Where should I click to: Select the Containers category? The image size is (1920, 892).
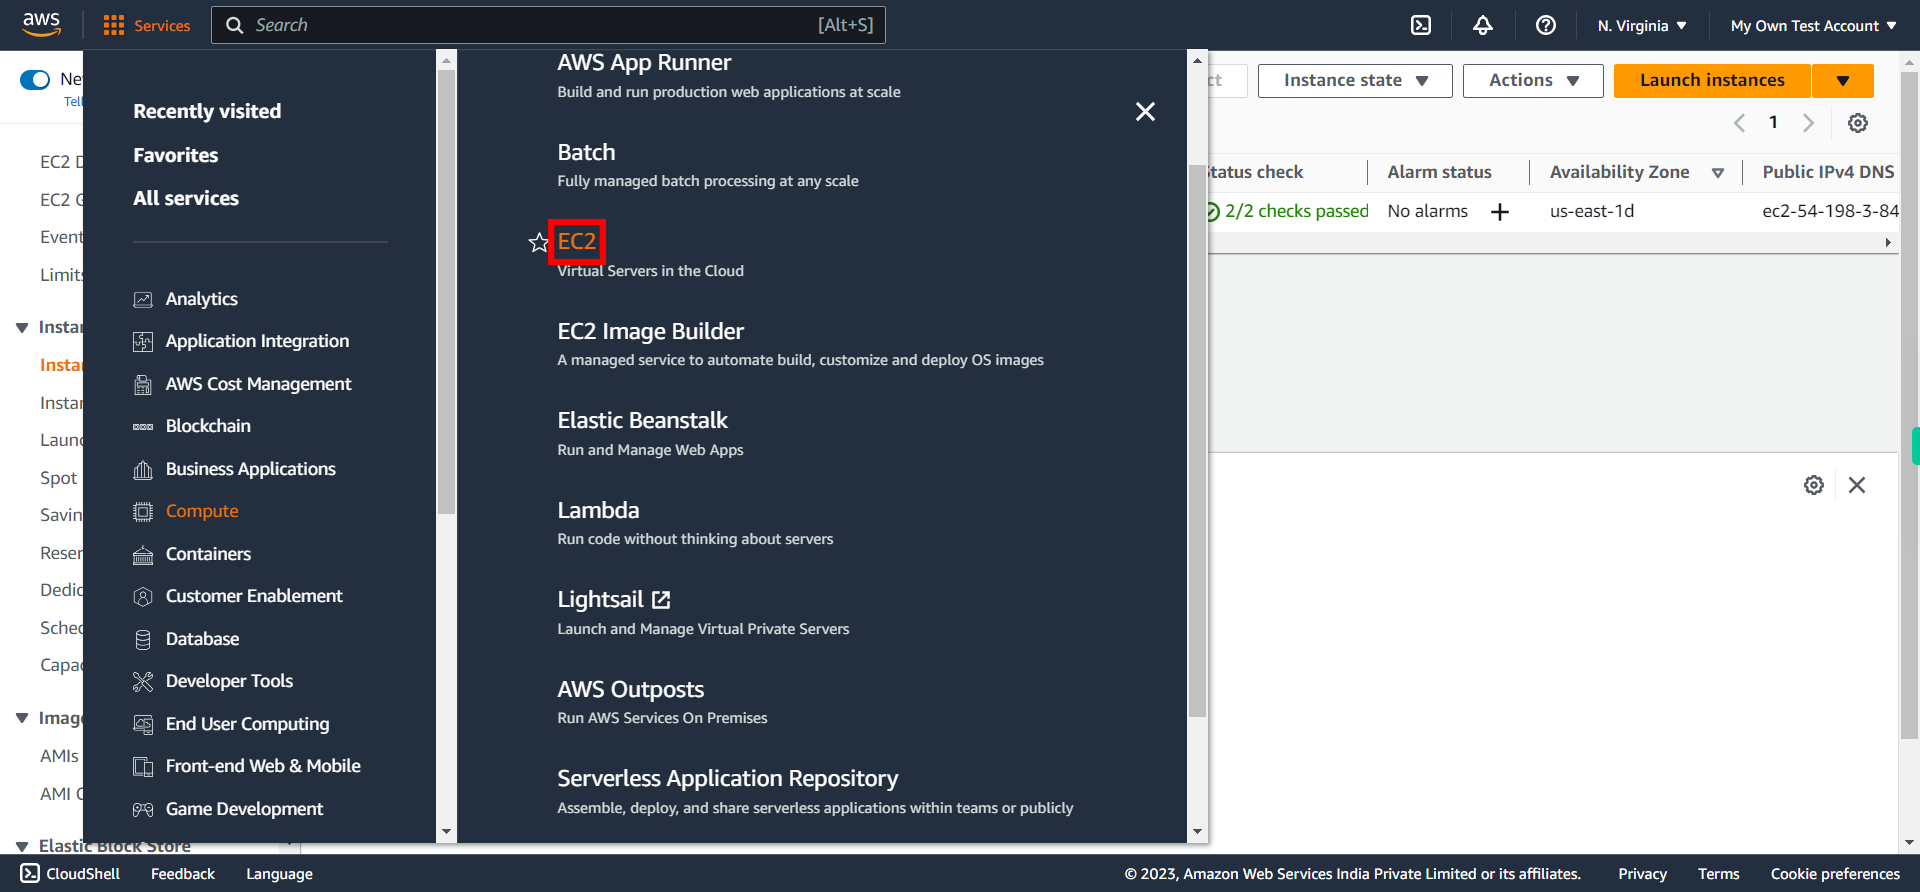tap(208, 554)
